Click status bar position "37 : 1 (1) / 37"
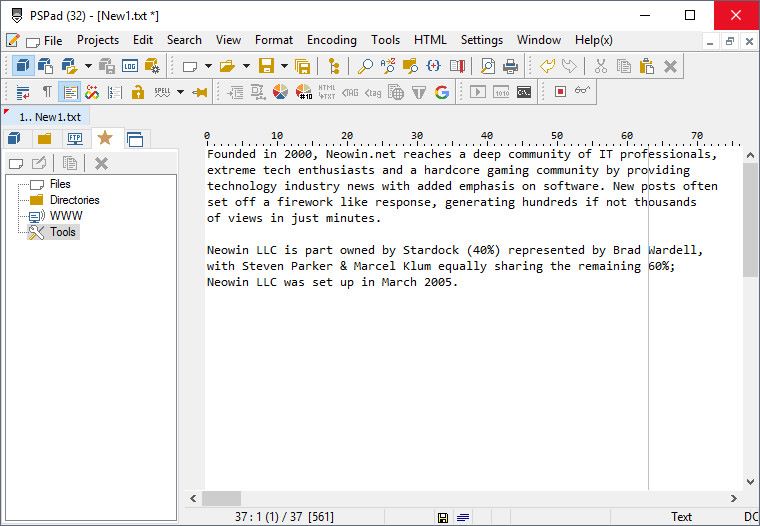Viewport: 760px width, 526px height. click(x=269, y=517)
